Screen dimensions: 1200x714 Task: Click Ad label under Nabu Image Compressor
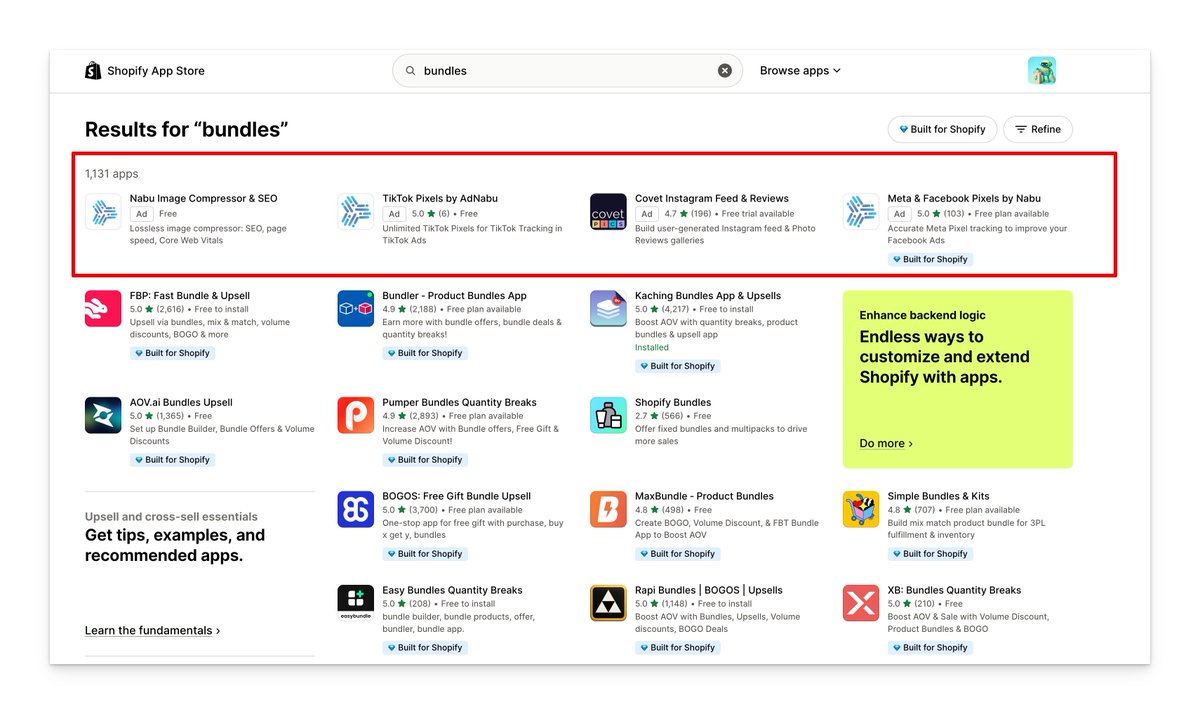coord(142,214)
